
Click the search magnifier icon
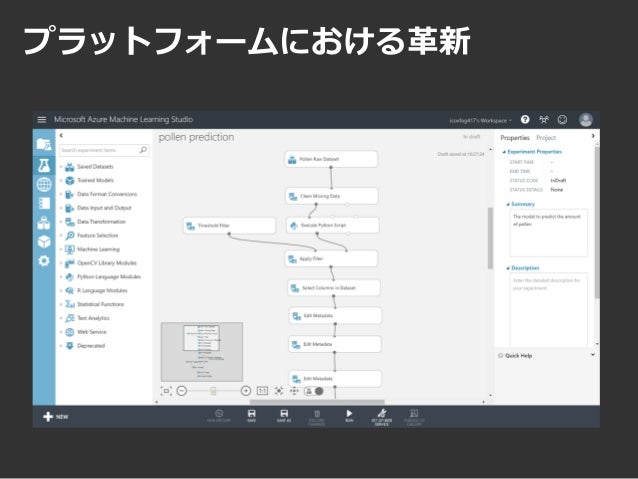(x=143, y=150)
